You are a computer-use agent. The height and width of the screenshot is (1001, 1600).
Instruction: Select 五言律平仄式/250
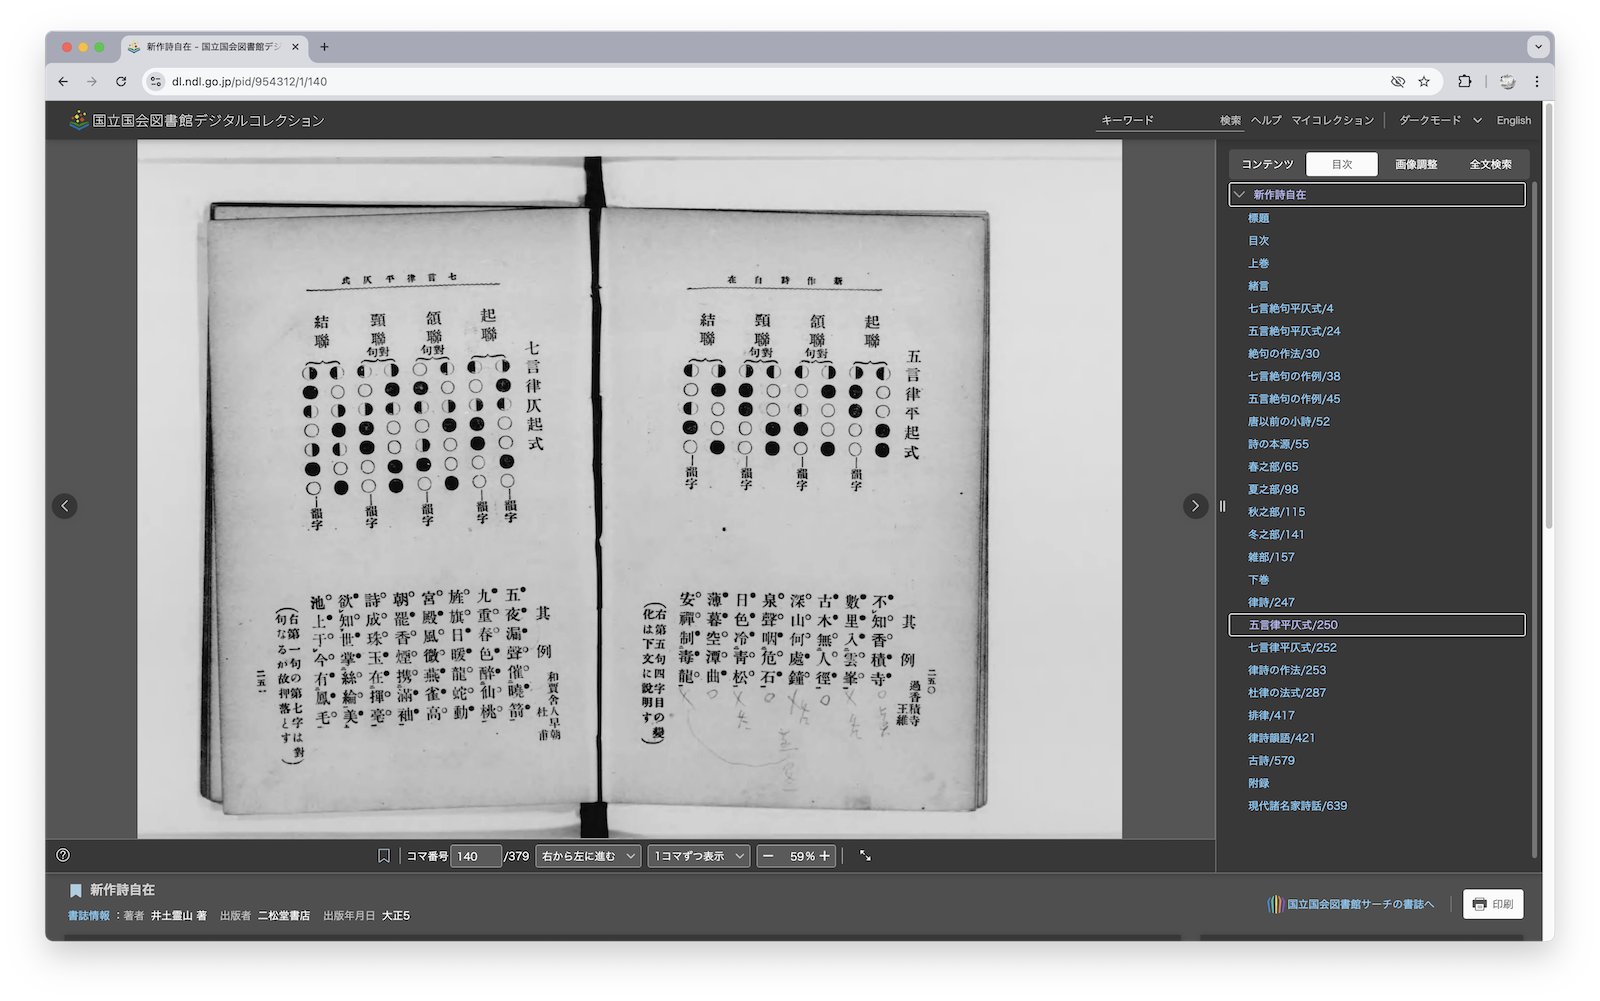click(x=1377, y=625)
